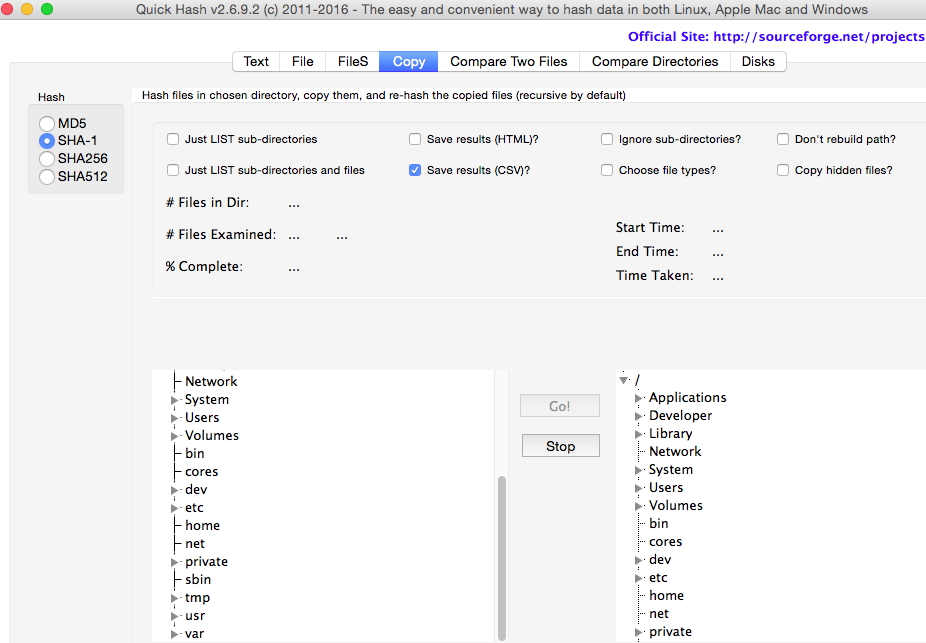
Task: Select the MD5 hash radio button
Action: pyautogui.click(x=47, y=123)
